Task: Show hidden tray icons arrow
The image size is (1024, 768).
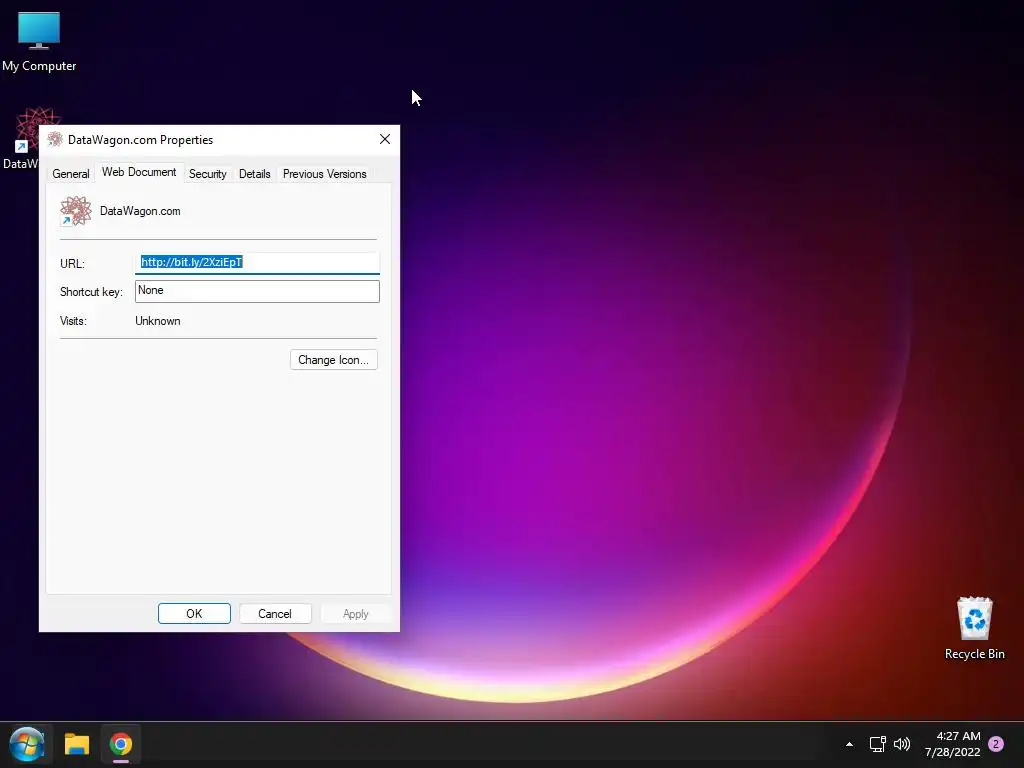Action: (849, 744)
